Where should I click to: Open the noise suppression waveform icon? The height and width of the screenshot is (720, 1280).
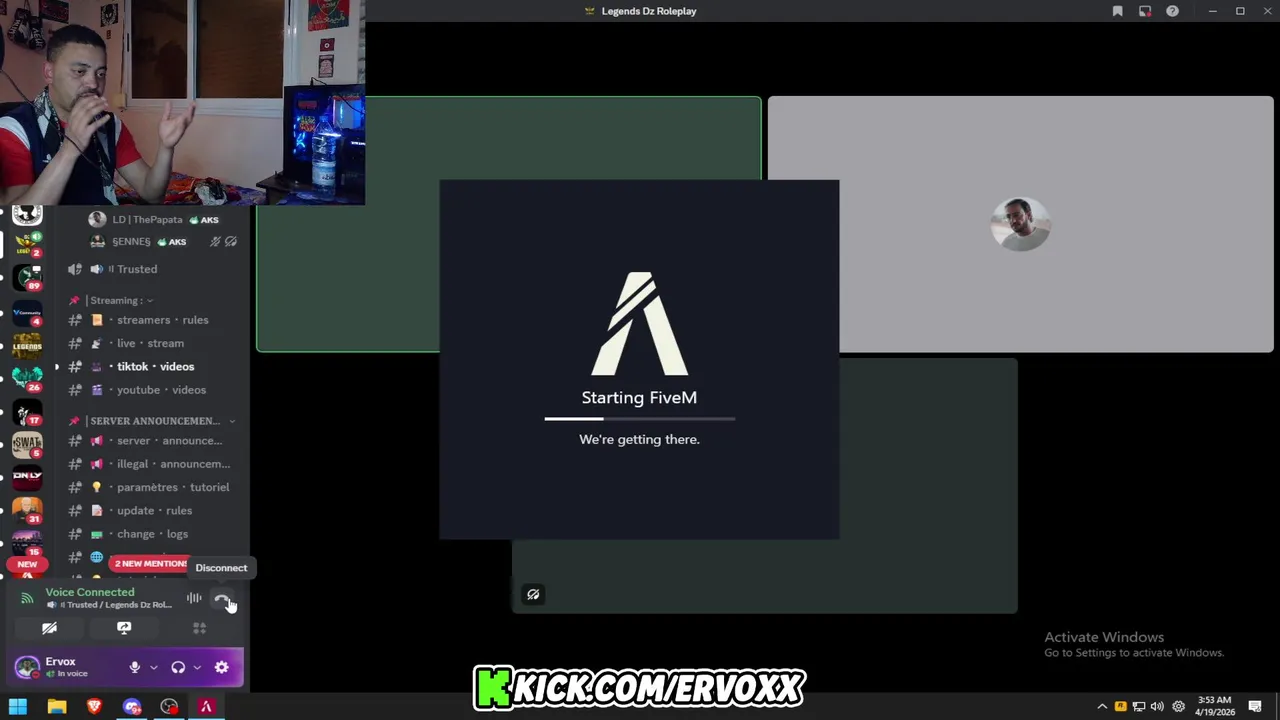coord(194,598)
